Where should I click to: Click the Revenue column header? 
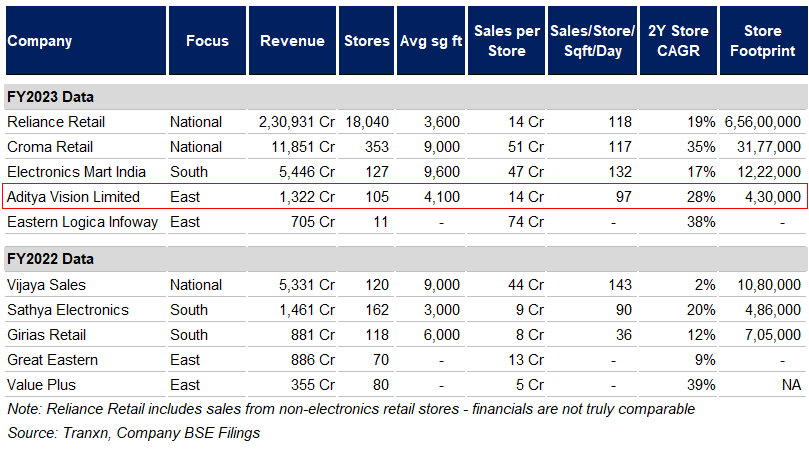(292, 41)
